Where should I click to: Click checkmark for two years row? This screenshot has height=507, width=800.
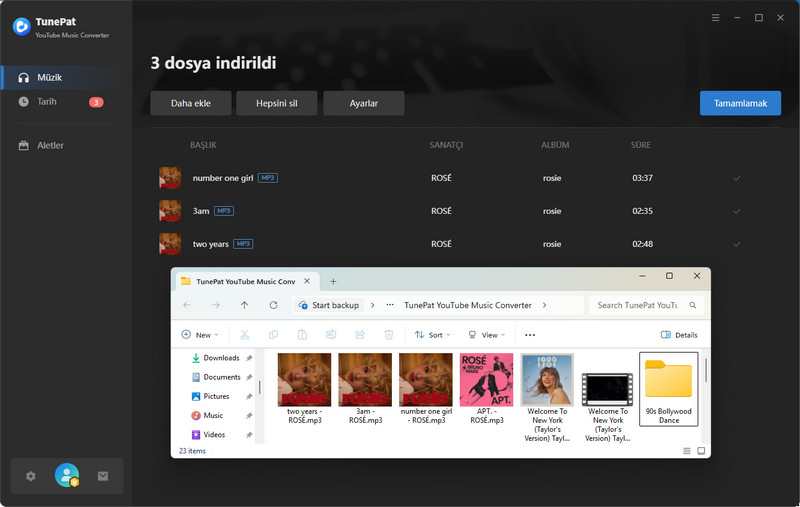click(737, 244)
